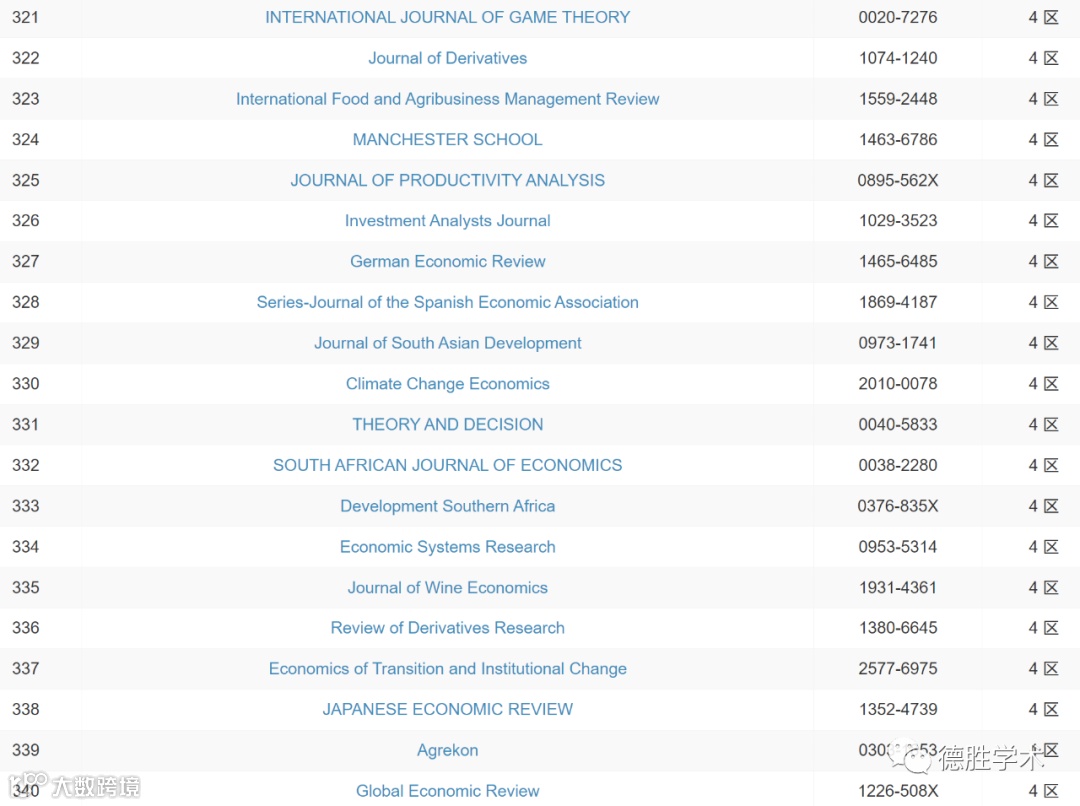Select ISSN 2010-0078
Screen dimensions: 1080x806
coord(897,383)
